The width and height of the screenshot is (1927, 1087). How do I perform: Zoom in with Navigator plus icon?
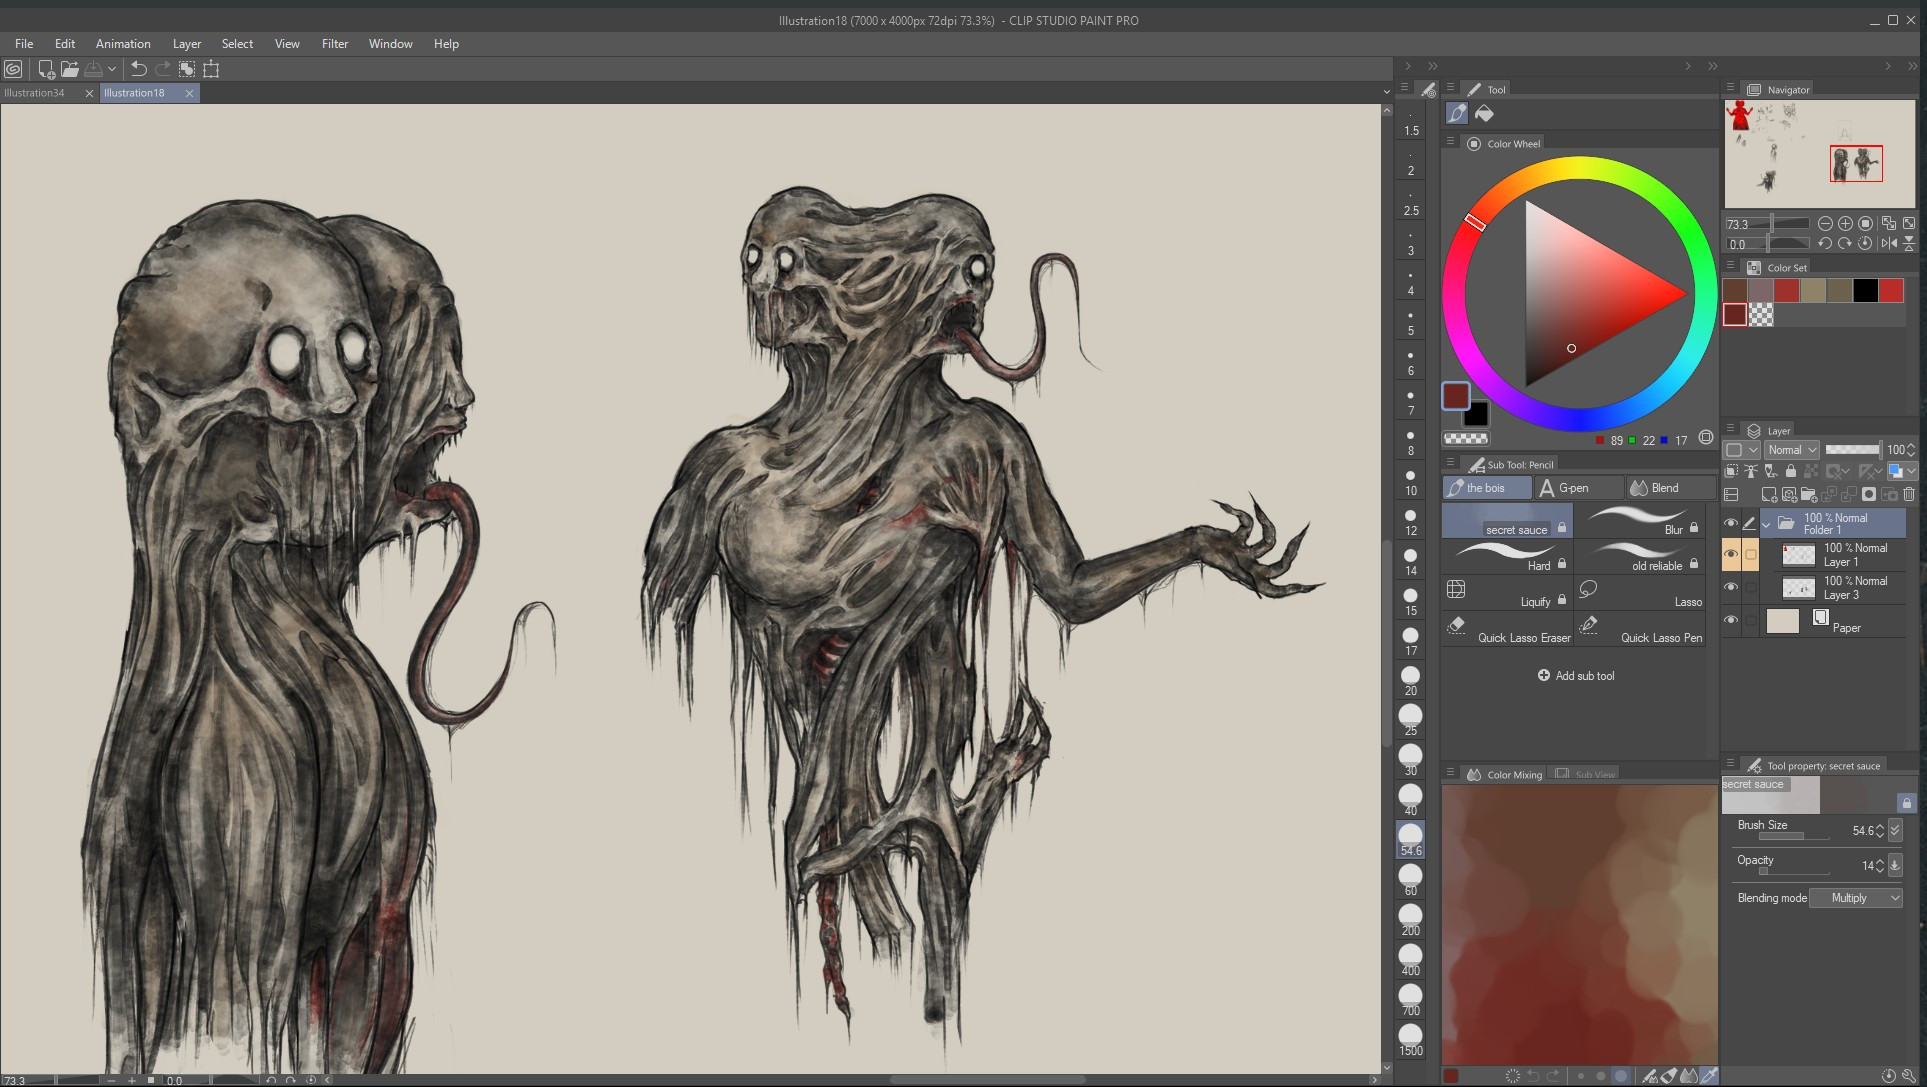point(1845,224)
